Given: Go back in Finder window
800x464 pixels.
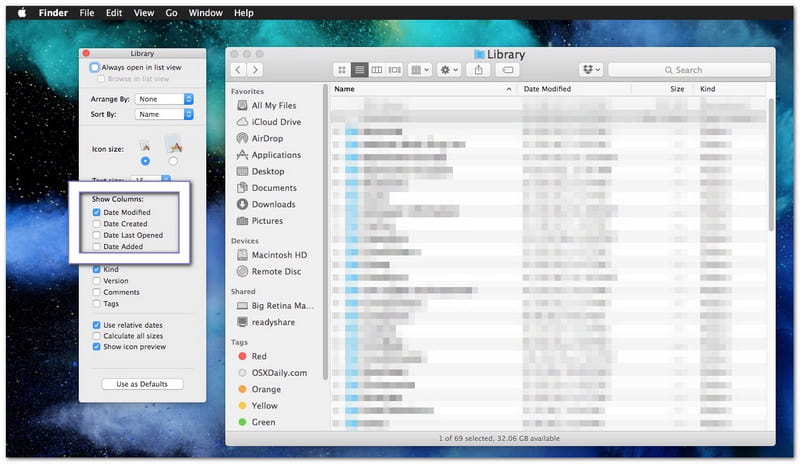Looking at the screenshot, I should point(238,70).
